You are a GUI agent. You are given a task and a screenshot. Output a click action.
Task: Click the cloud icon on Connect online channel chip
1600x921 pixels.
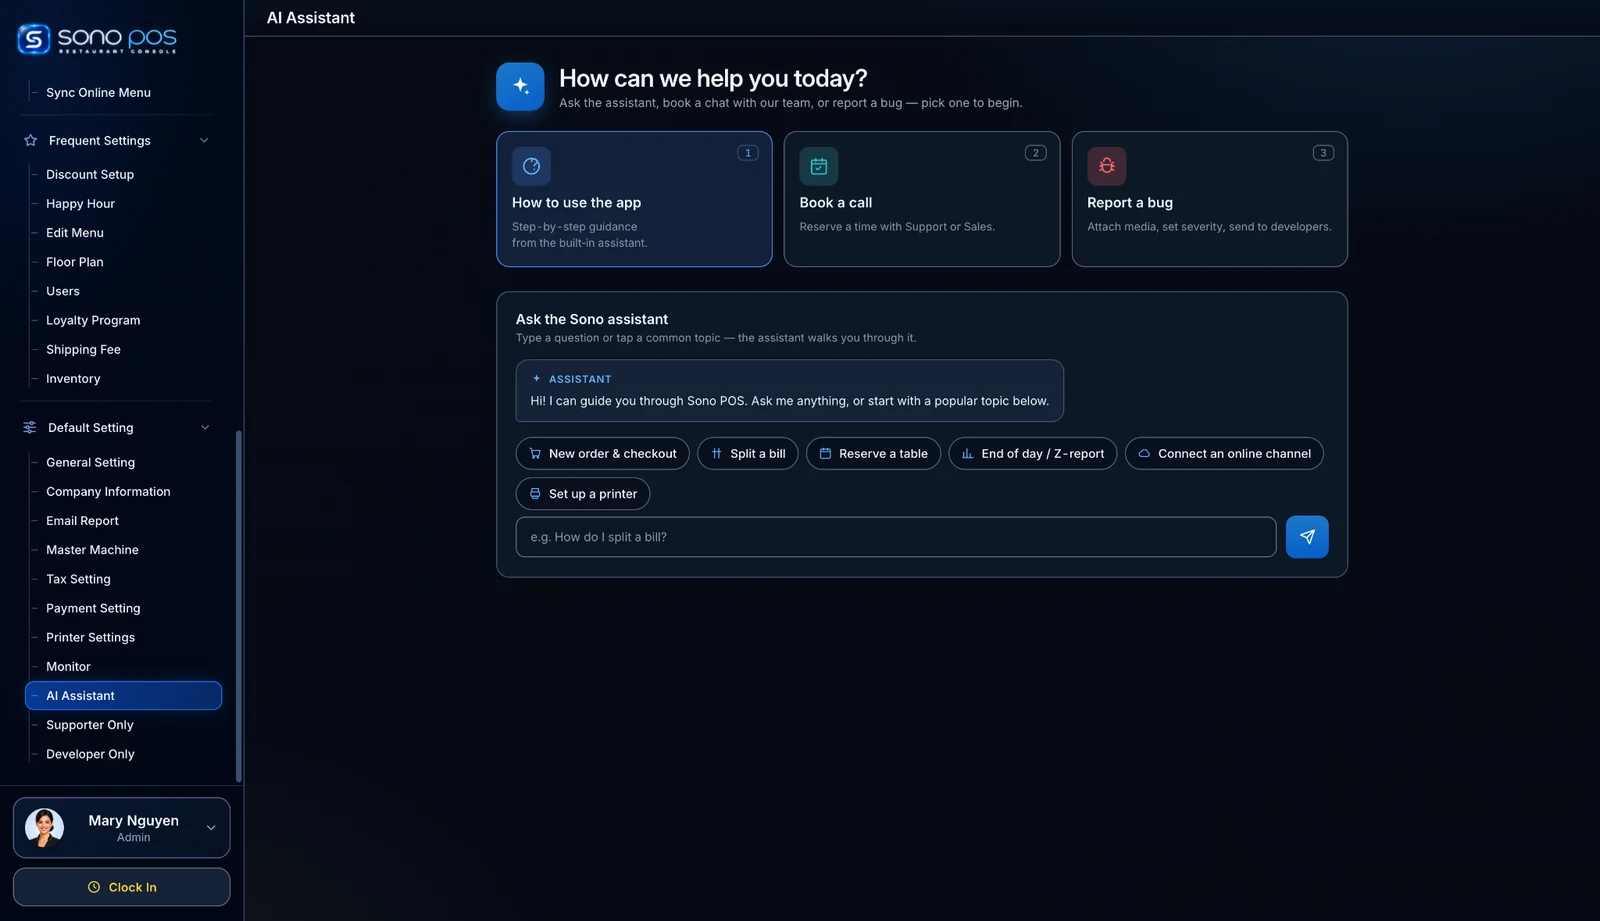pyautogui.click(x=1144, y=454)
